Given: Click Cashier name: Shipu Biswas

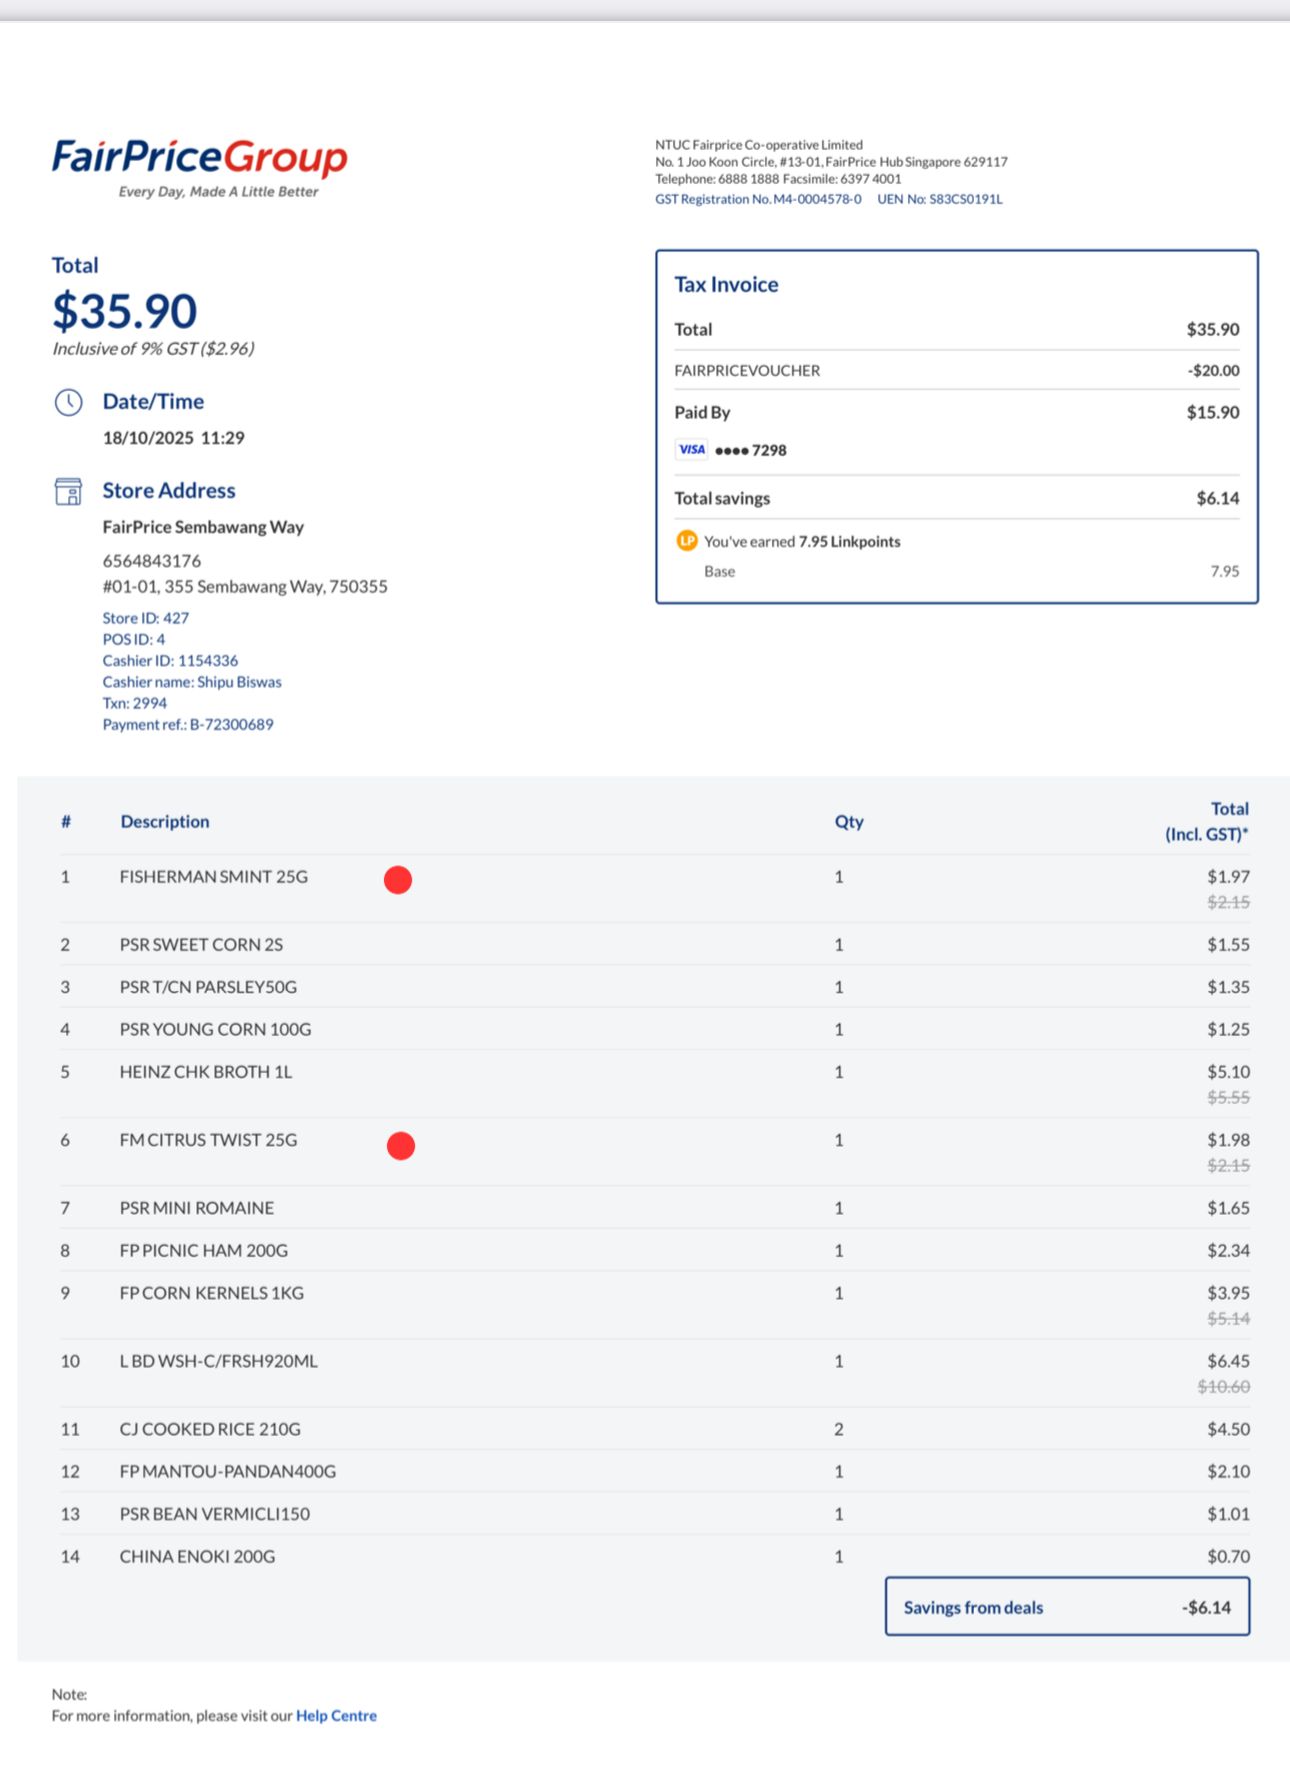Looking at the screenshot, I should click(x=192, y=682).
